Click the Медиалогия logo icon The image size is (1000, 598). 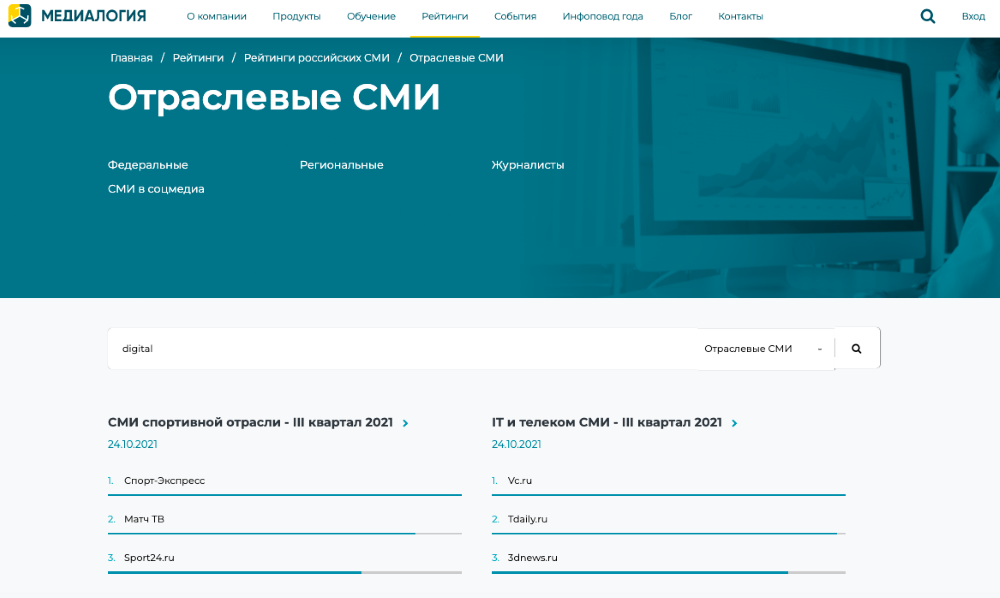[x=20, y=16]
